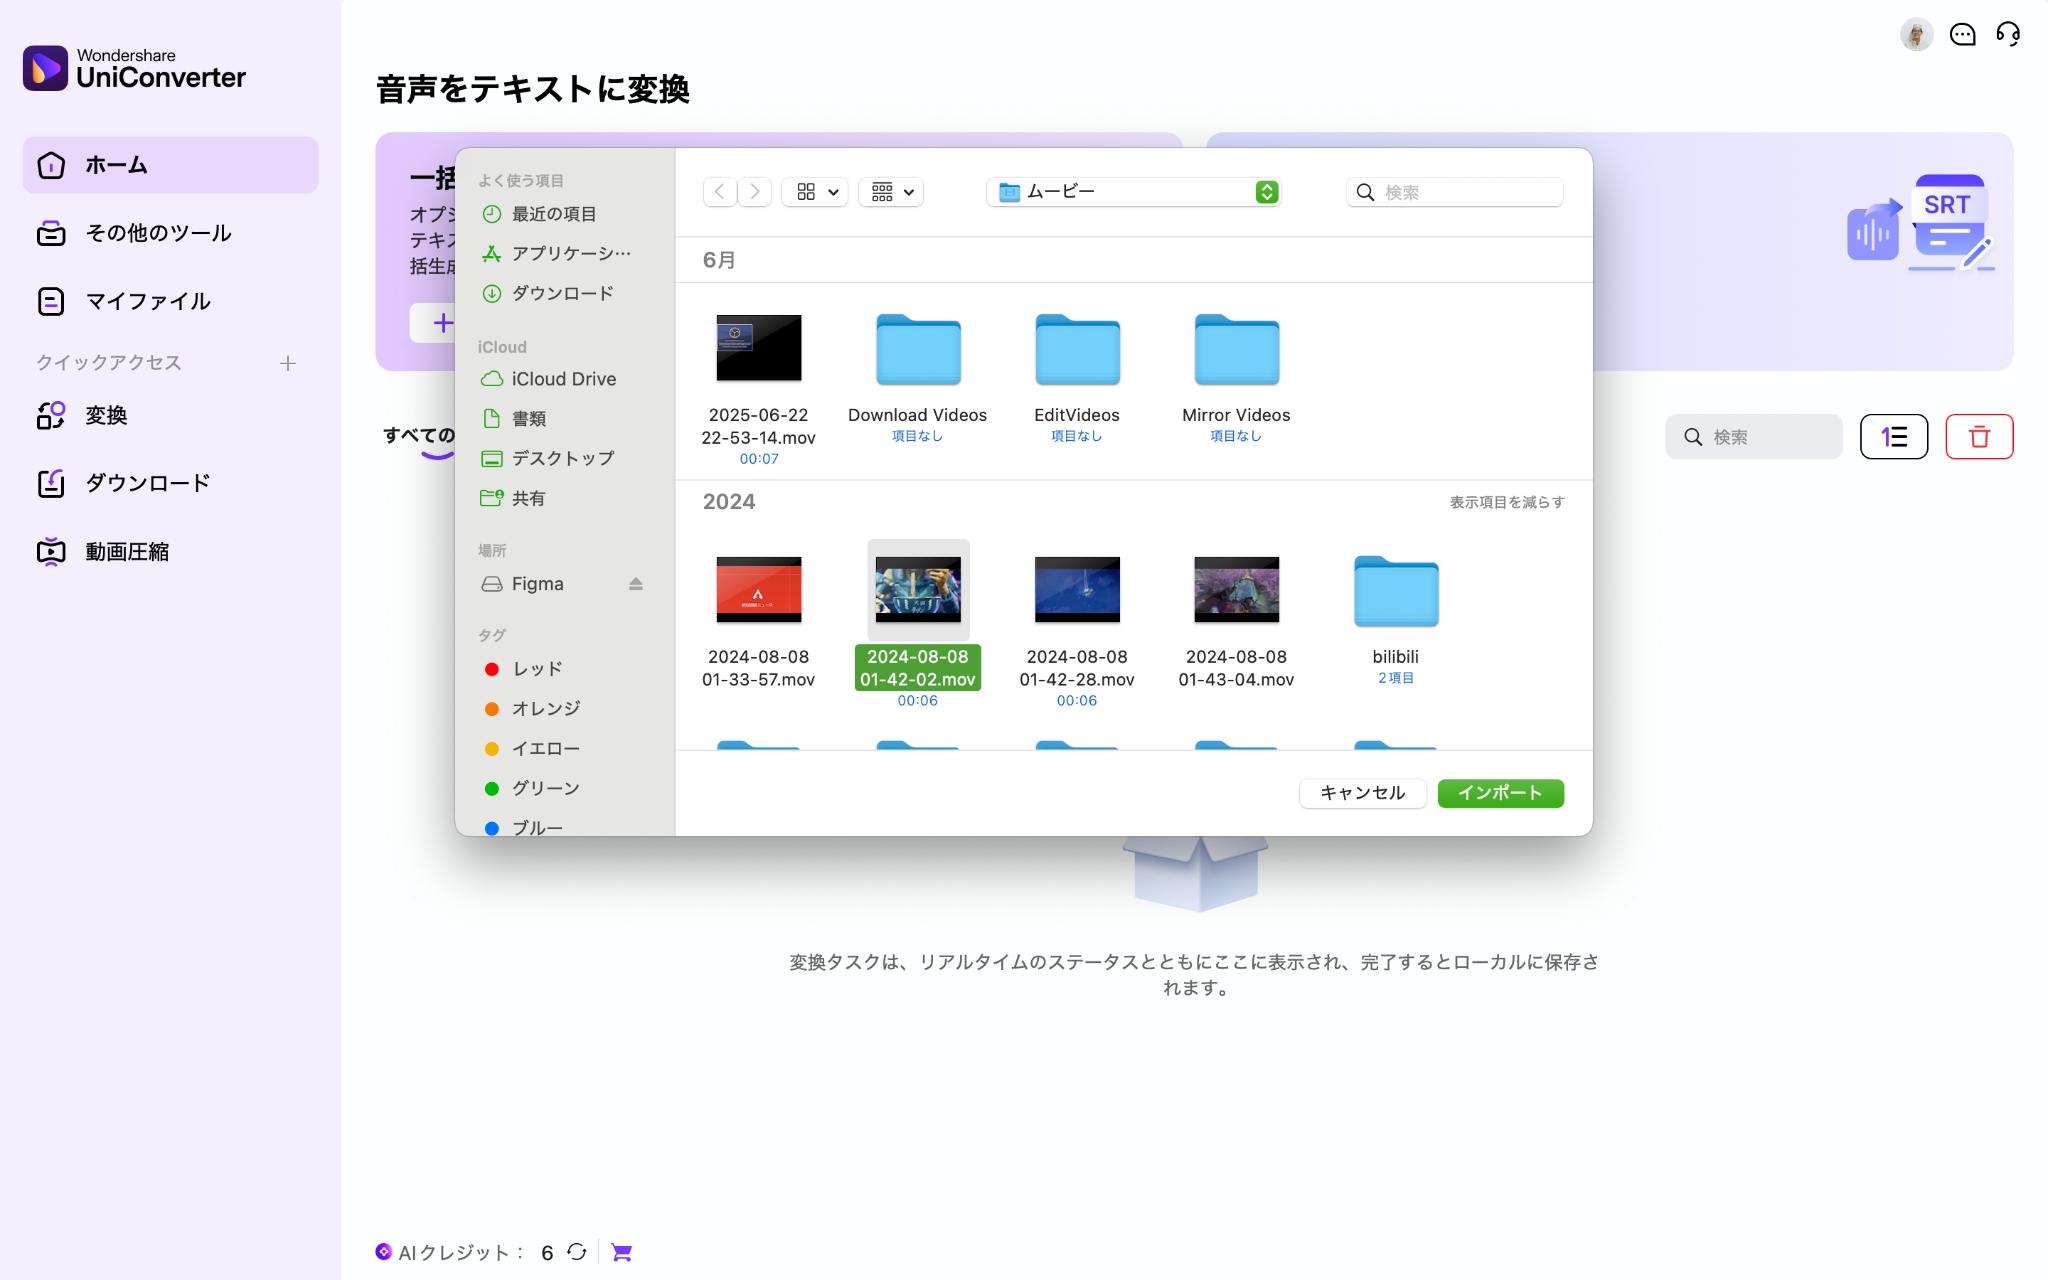Click the shopping cart icon near AI credits
This screenshot has width=2048, height=1280.
pos(621,1252)
